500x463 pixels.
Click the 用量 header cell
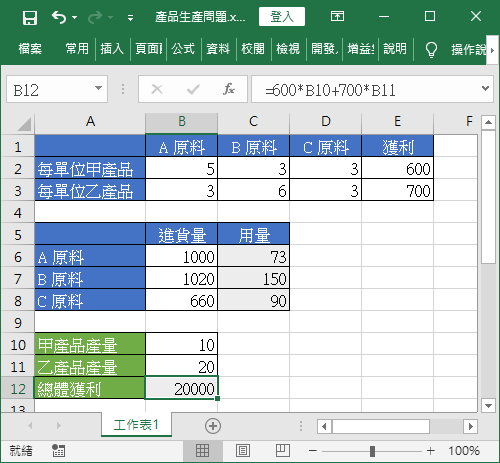tap(254, 234)
